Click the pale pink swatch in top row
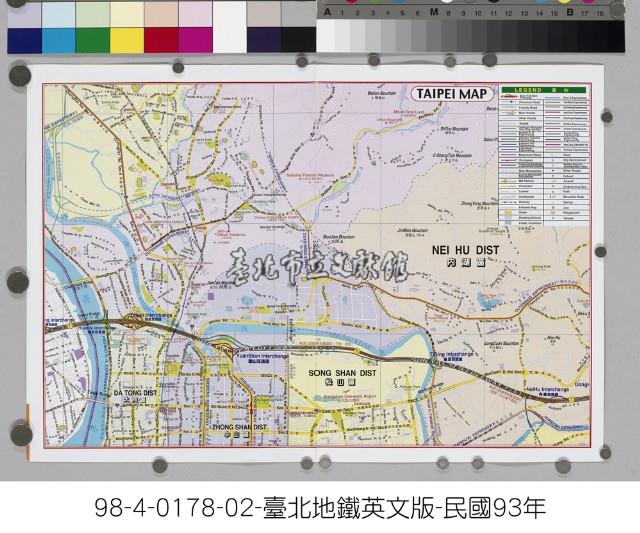Viewport: 640px width, 533px height. (196, 15)
